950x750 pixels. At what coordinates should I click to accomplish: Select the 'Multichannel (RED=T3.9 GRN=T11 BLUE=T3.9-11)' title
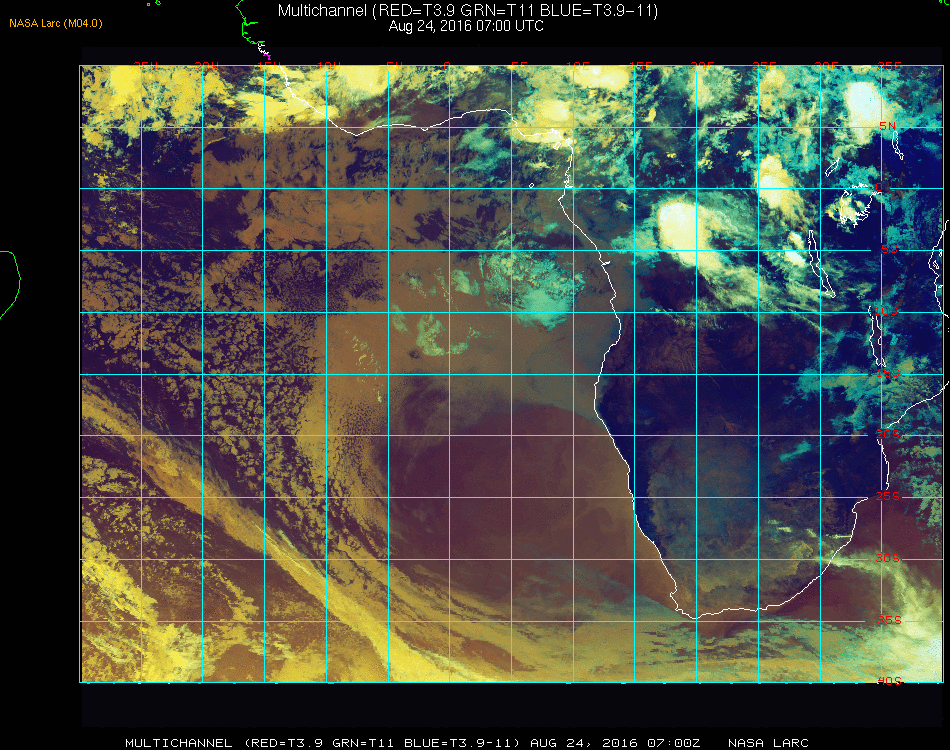[468, 10]
